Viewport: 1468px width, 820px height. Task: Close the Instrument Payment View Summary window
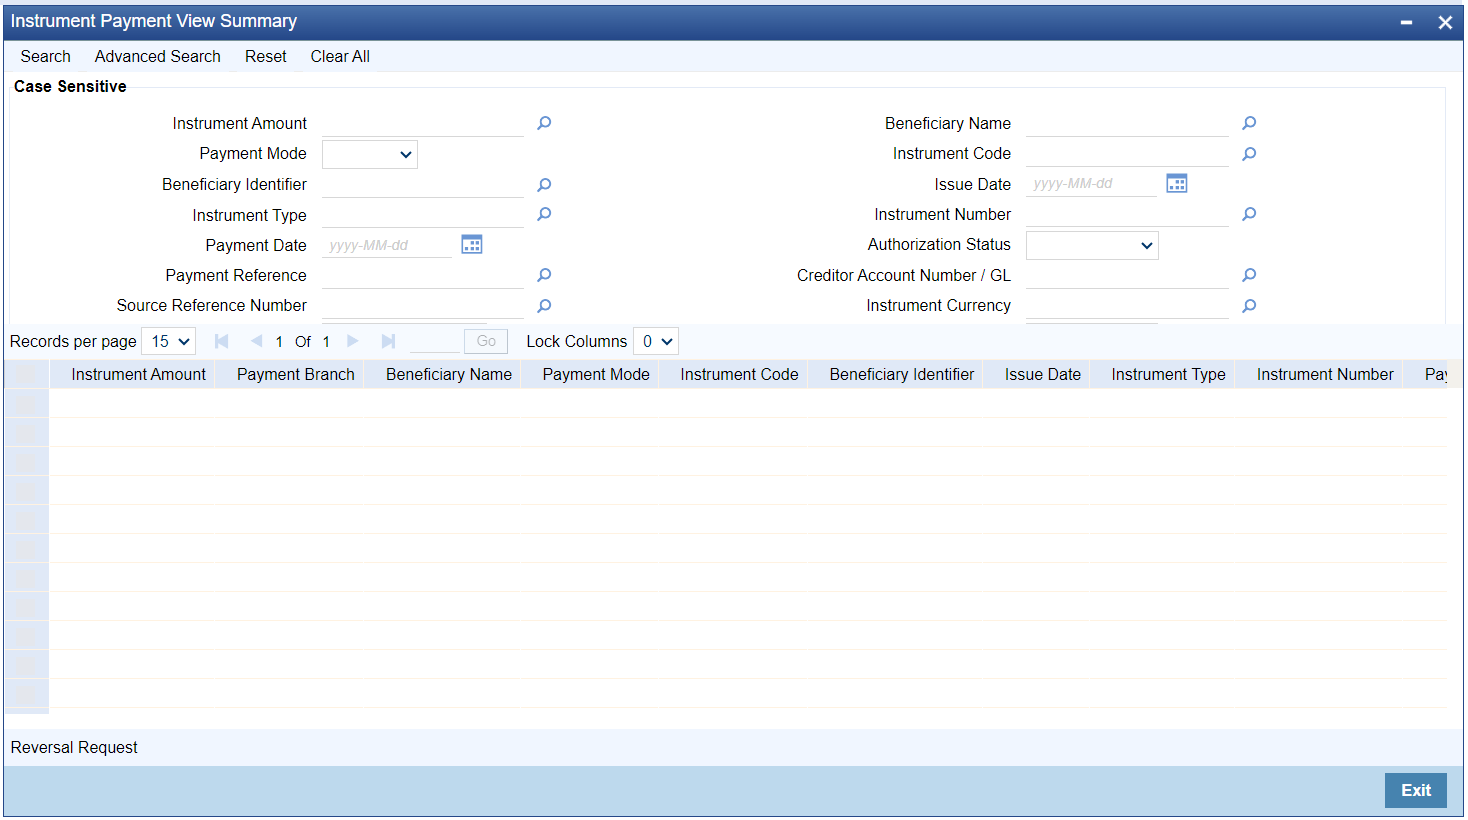coord(1445,22)
